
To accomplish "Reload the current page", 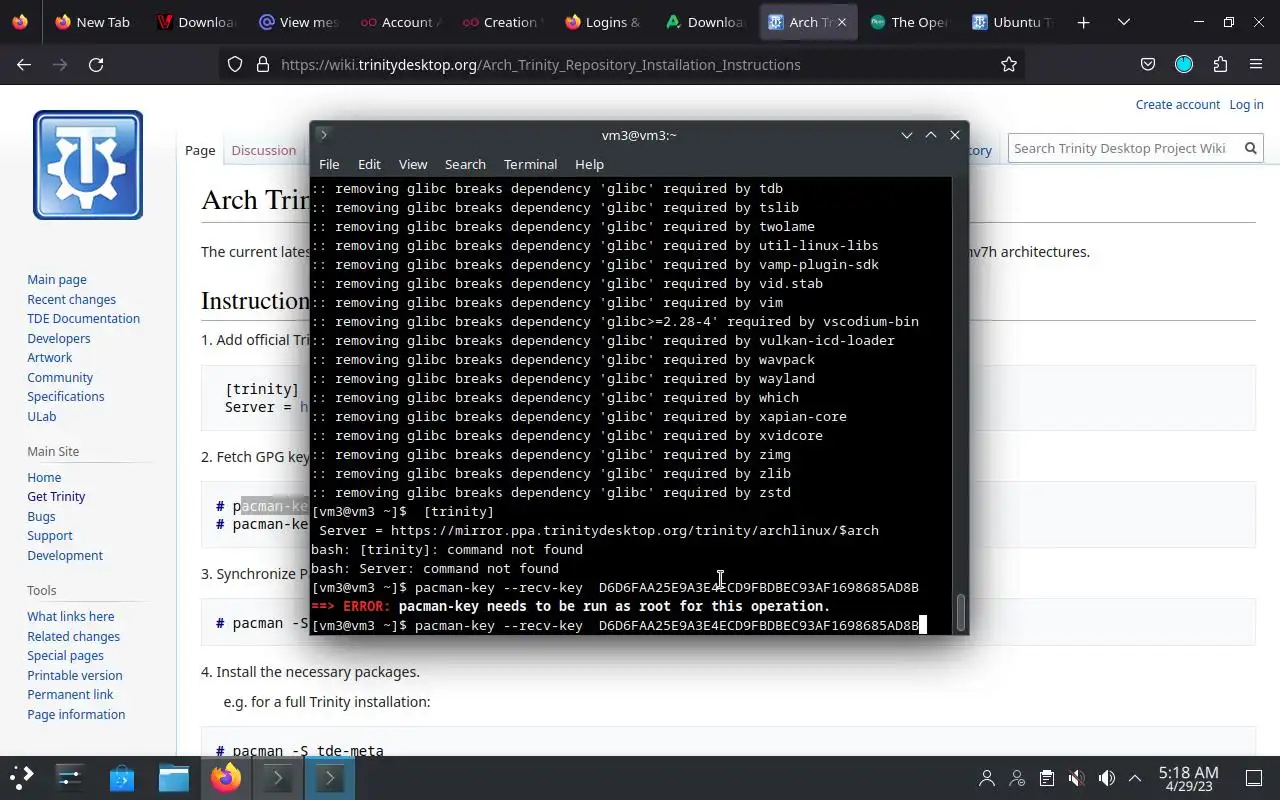I will 96,64.
